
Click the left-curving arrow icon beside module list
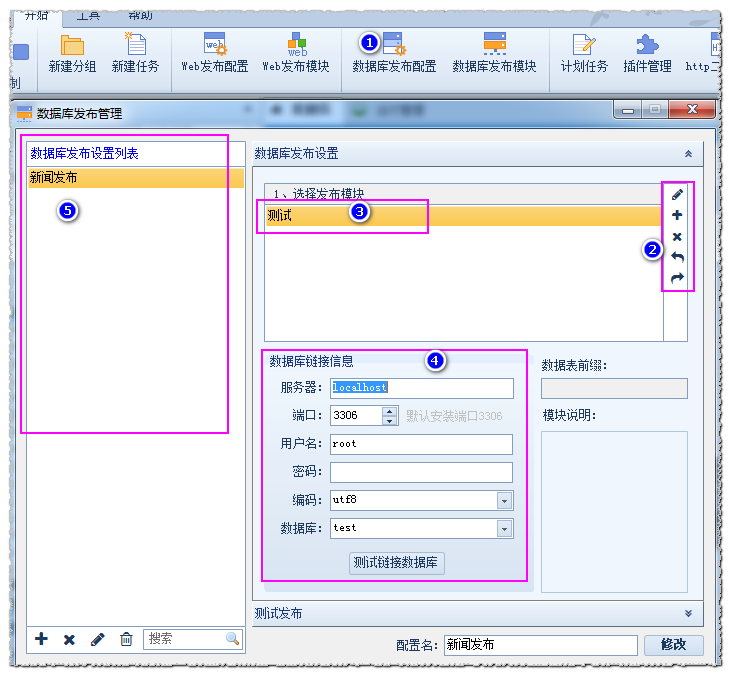click(x=677, y=257)
